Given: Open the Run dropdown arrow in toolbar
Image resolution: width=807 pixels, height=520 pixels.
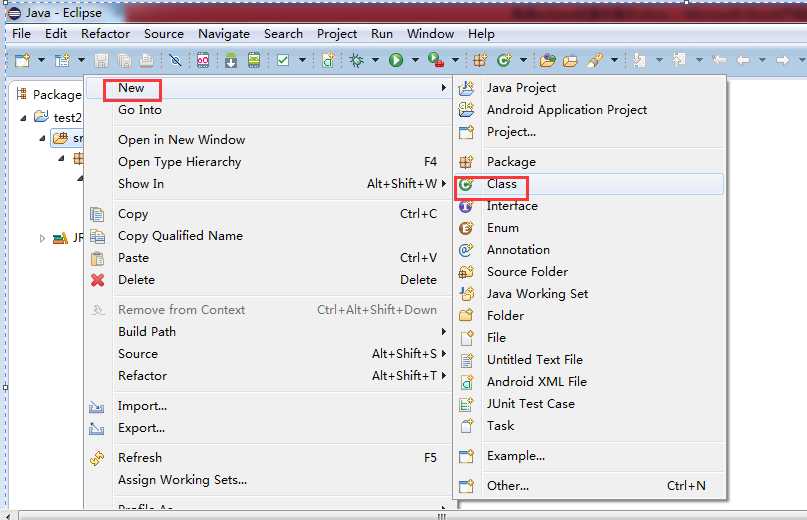Looking at the screenshot, I should 415,60.
